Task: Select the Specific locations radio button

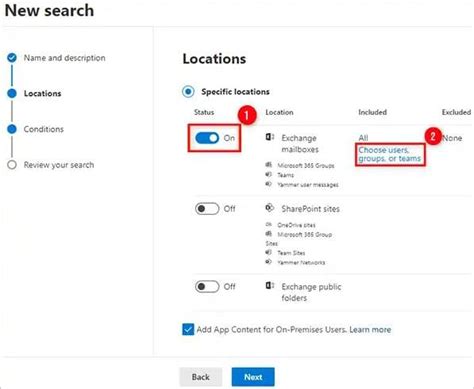Action: 188,91
